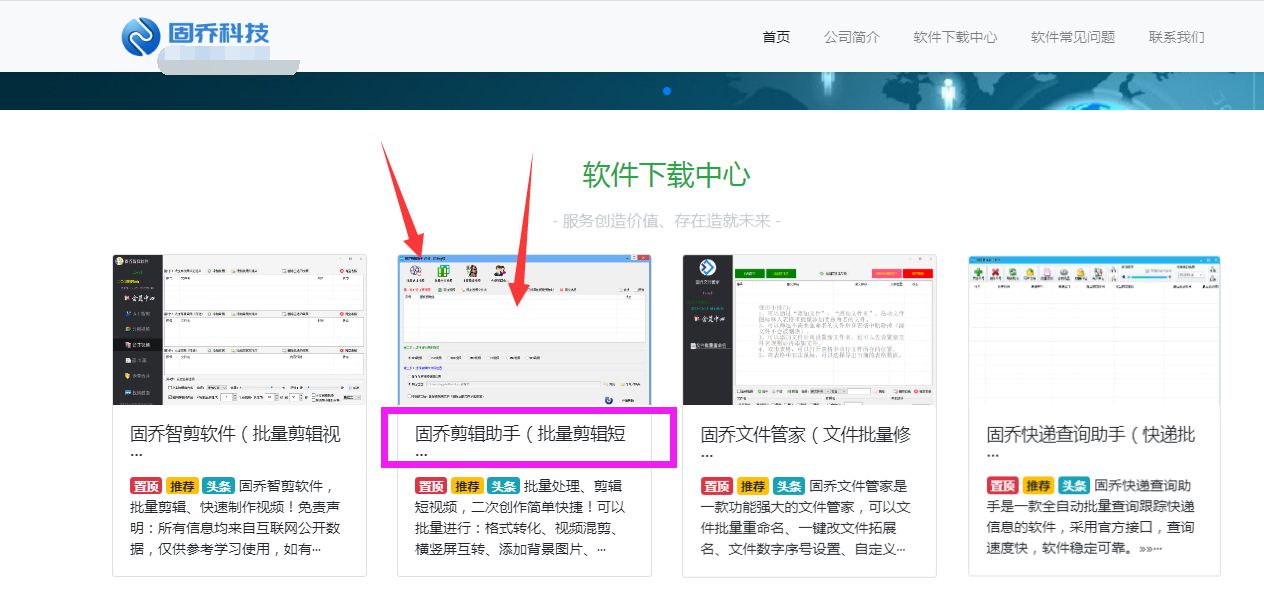Image resolution: width=1264 pixels, height=595 pixels.
Task: Open the 联系我们 menu item
Action: click(x=1177, y=37)
